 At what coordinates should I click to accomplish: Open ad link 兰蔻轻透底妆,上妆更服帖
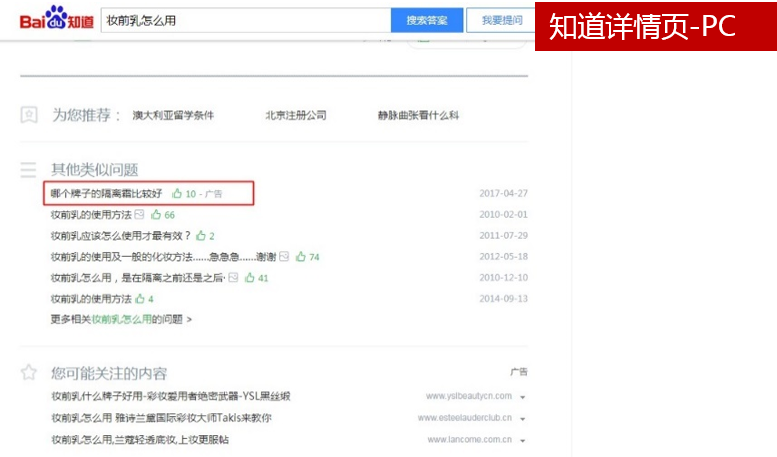140,440
